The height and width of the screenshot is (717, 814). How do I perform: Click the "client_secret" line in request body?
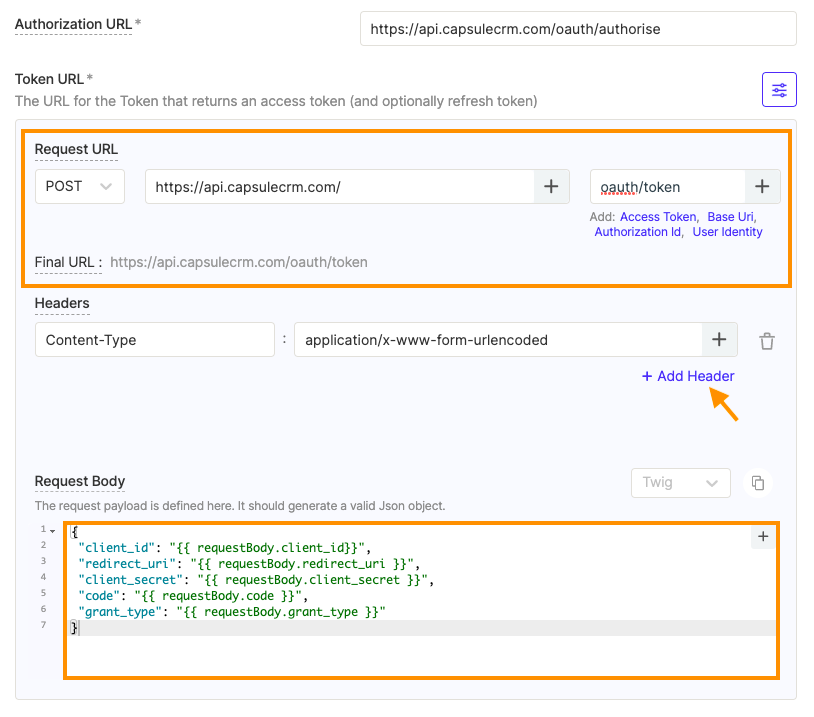tap(255, 580)
